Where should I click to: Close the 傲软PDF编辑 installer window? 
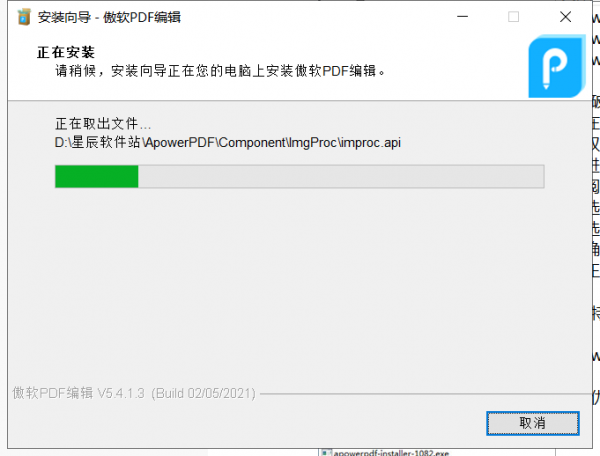pos(565,17)
